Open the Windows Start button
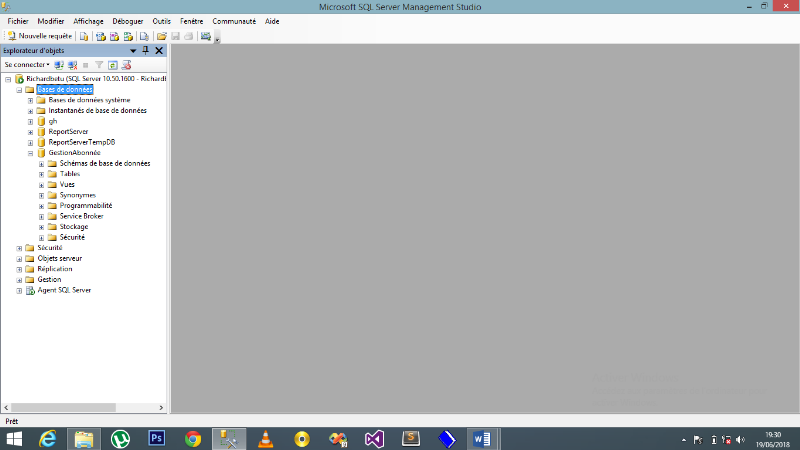 tap(14, 439)
